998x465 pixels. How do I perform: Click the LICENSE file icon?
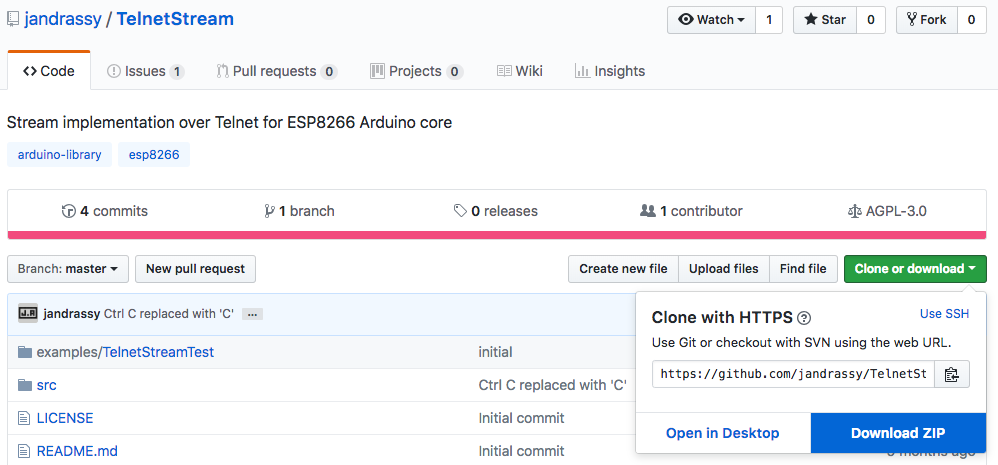point(25,418)
